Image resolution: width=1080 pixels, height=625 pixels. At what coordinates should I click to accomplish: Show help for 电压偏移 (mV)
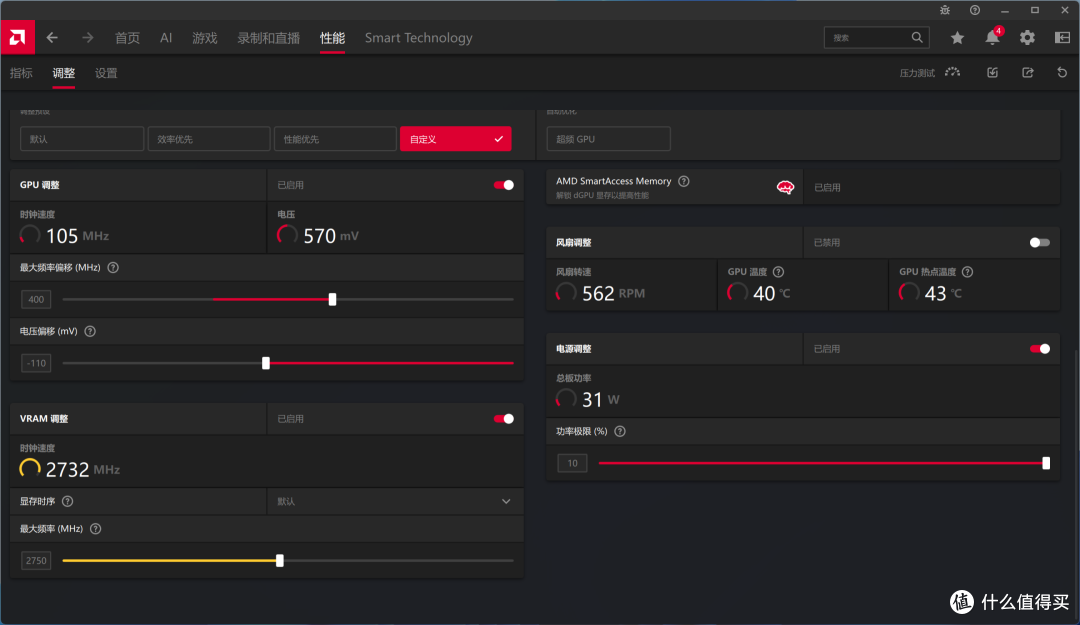(90, 331)
